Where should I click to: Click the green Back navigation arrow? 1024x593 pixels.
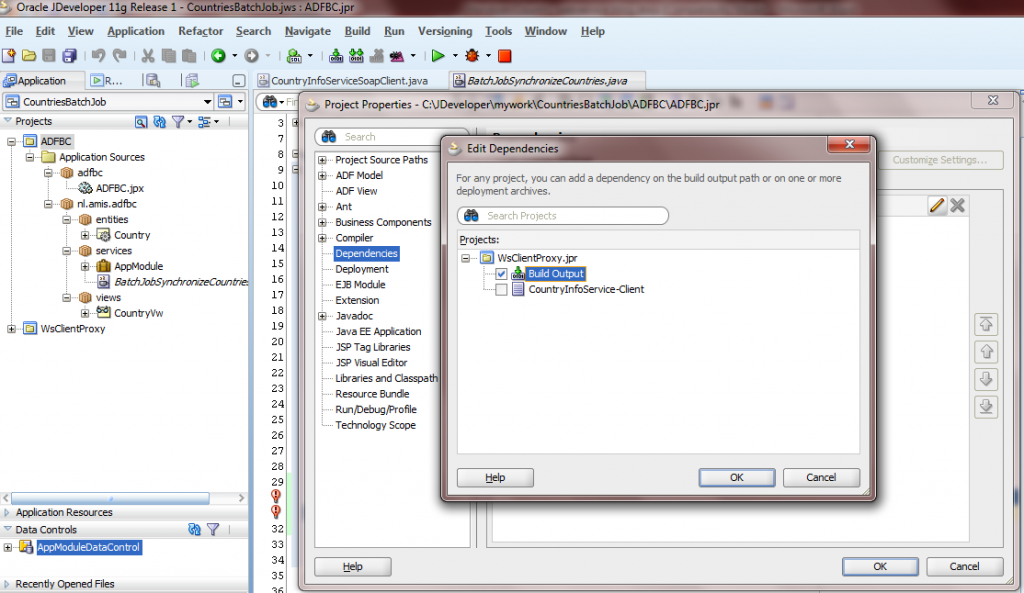[219, 56]
